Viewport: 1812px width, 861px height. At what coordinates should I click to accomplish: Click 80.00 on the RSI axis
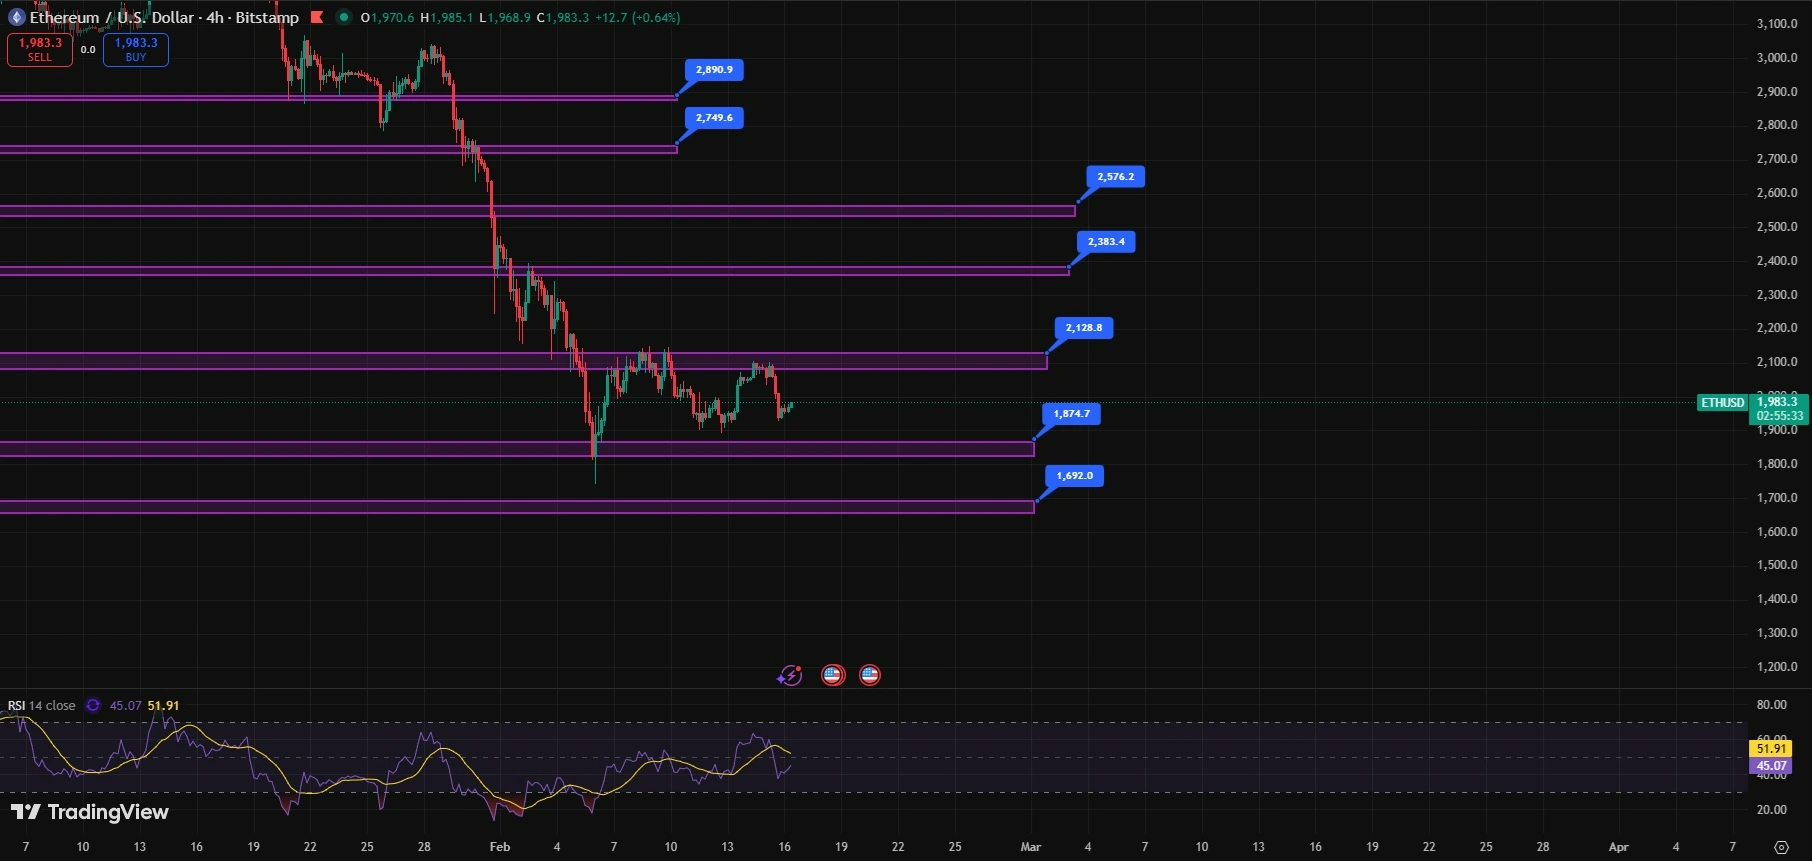(1772, 705)
